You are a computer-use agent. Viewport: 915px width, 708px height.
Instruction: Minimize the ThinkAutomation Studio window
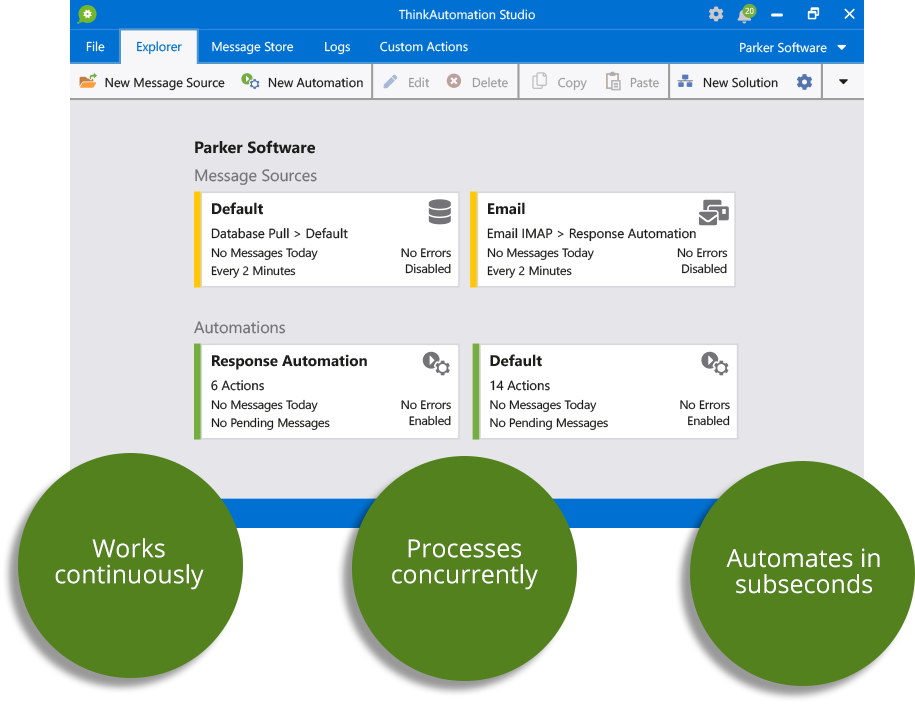coord(777,15)
